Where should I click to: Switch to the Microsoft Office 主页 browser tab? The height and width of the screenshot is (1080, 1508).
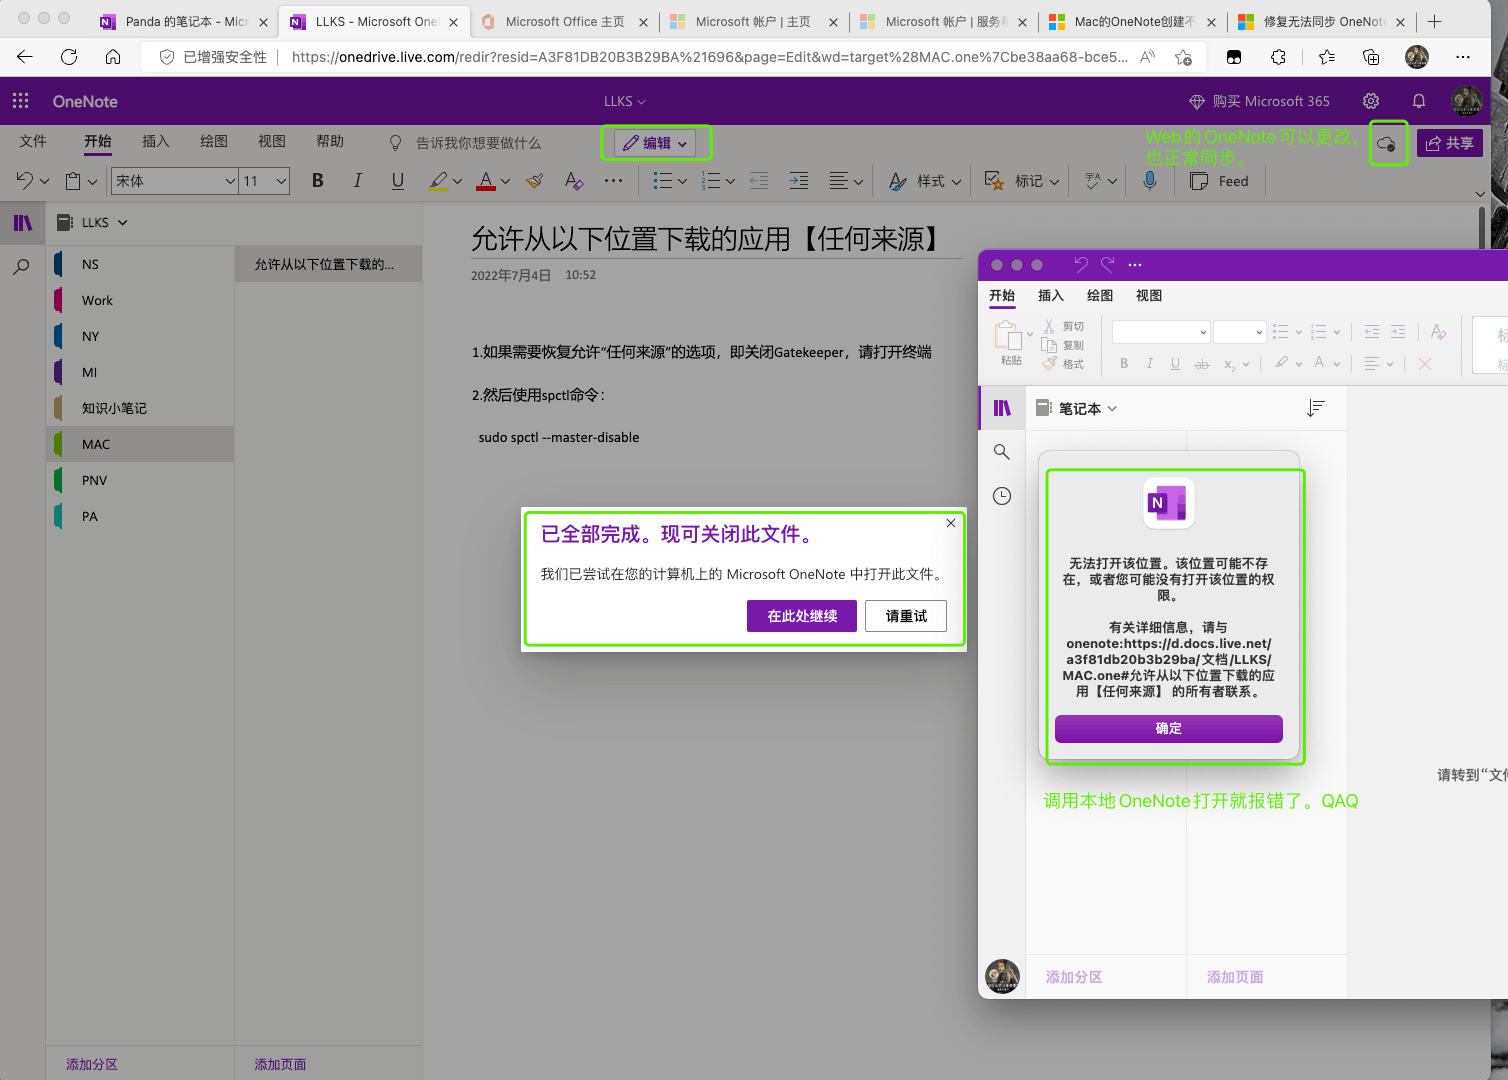[565, 21]
